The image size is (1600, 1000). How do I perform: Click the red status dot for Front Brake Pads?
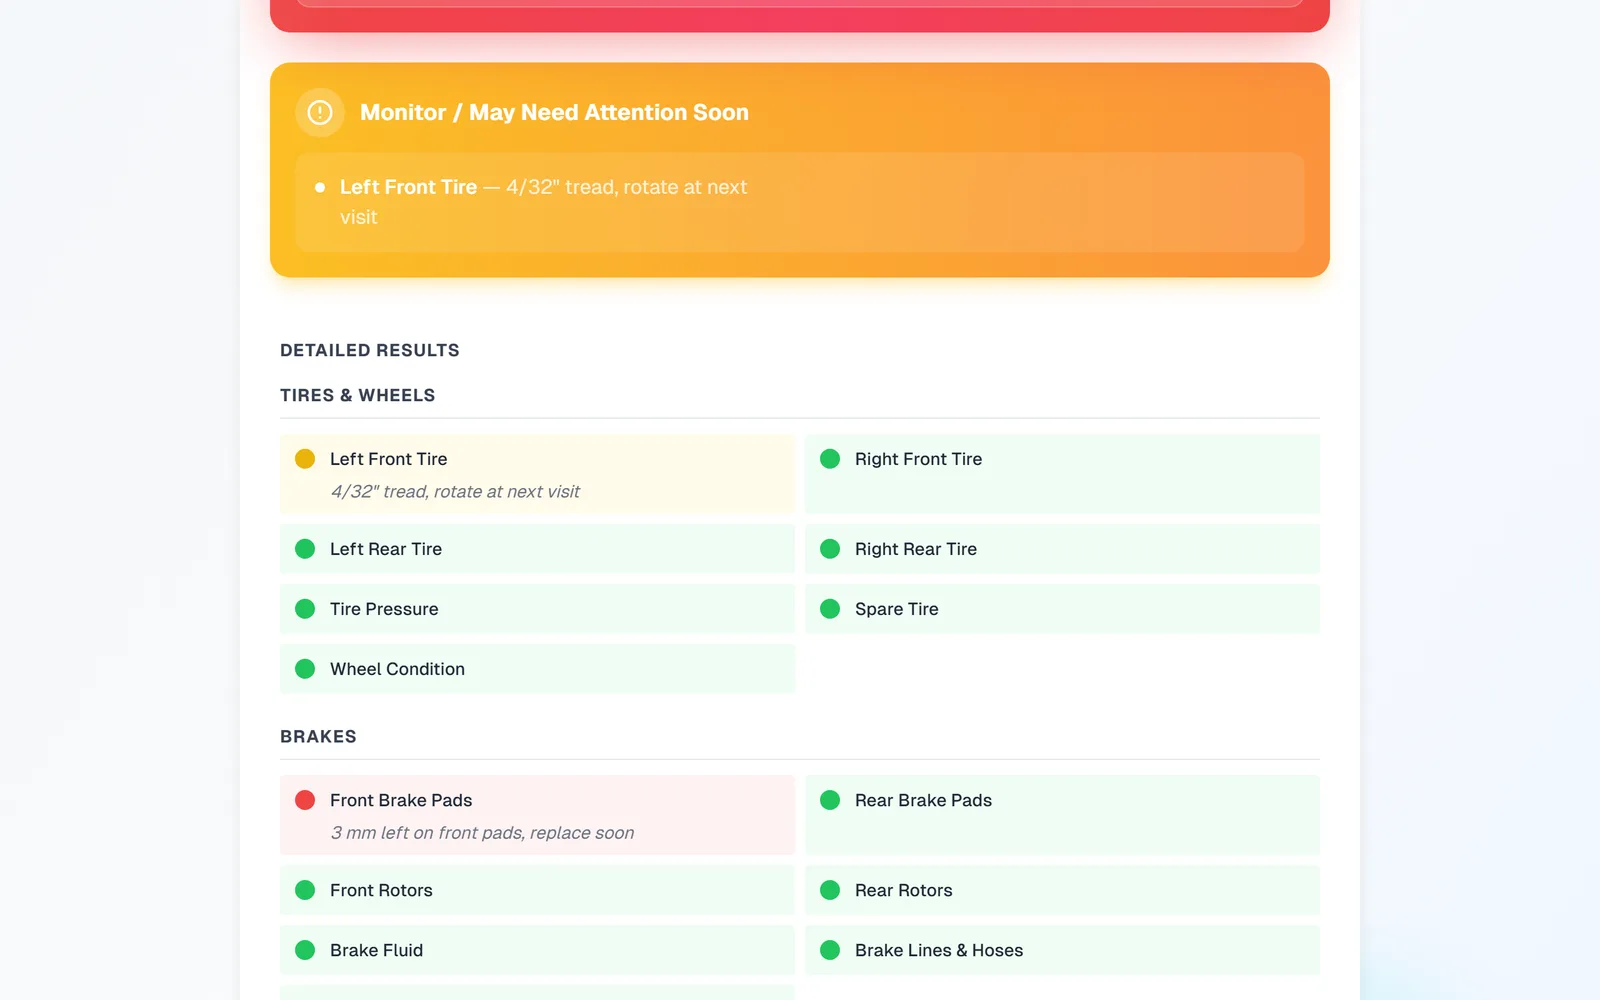click(305, 800)
